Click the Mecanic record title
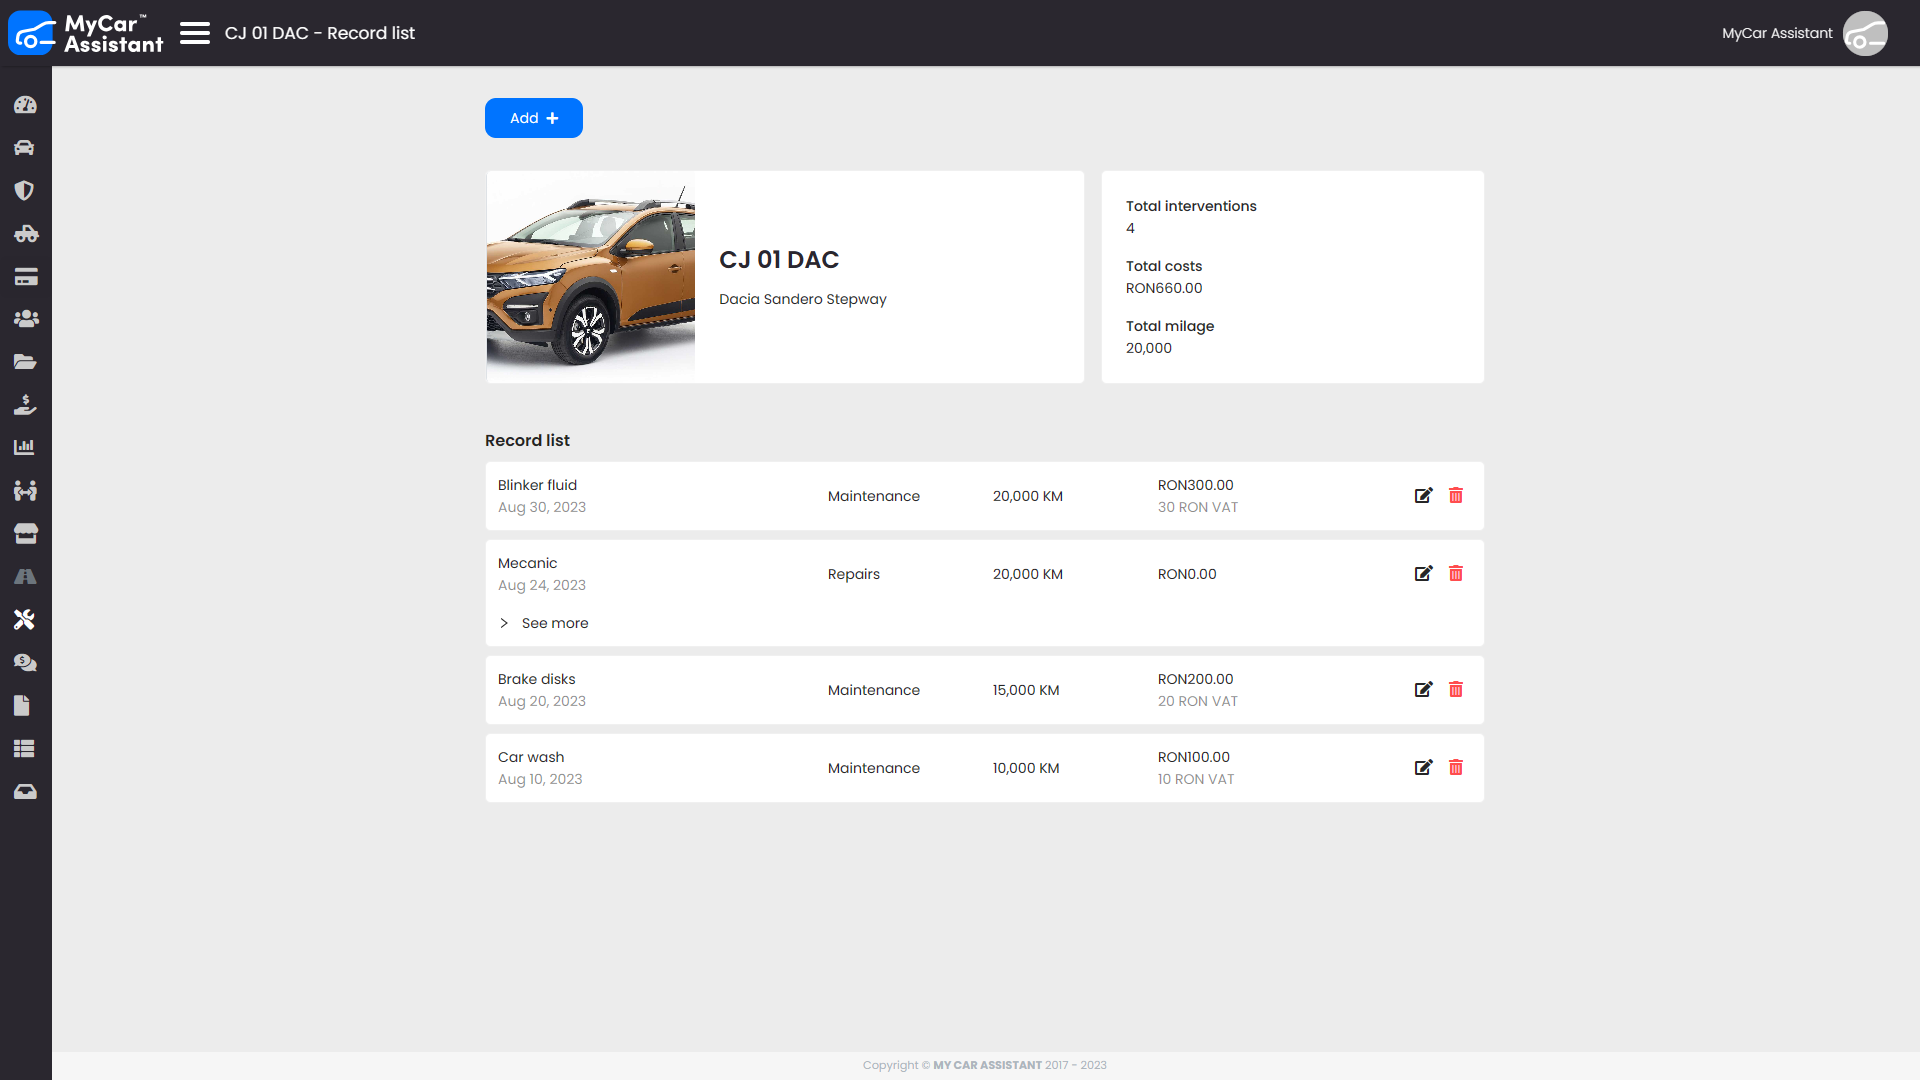 pos(528,563)
